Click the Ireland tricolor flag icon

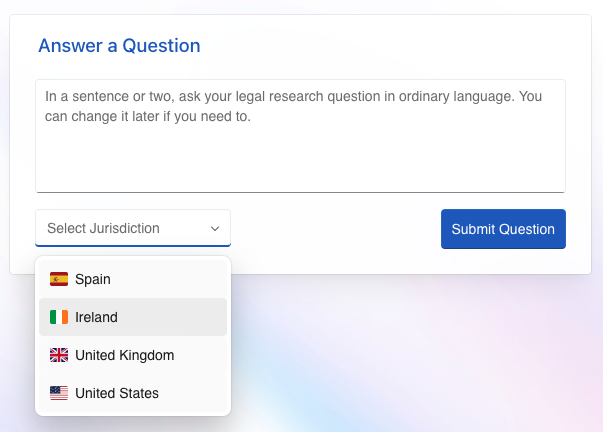pyautogui.click(x=59, y=317)
